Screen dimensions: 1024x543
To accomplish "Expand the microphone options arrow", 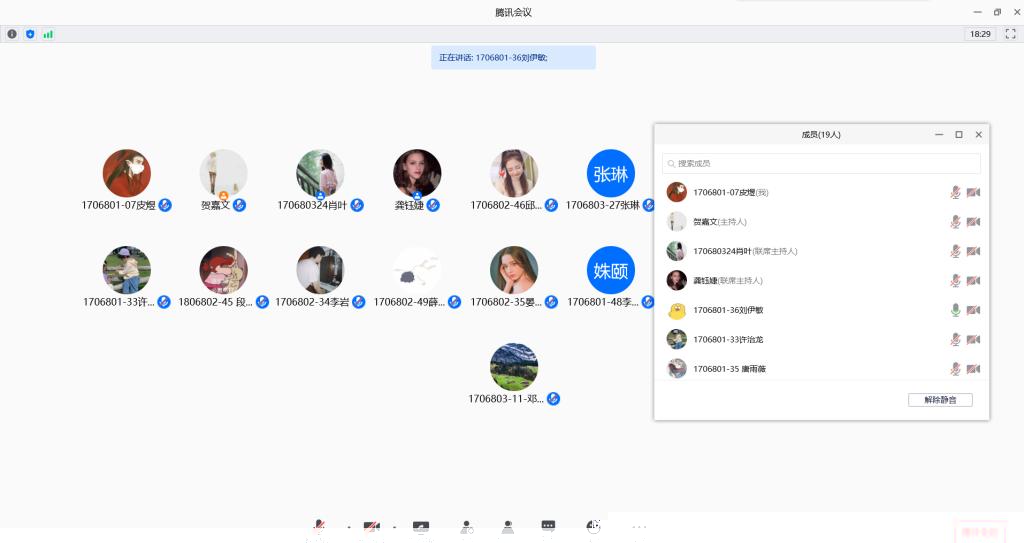I will click(x=348, y=527).
